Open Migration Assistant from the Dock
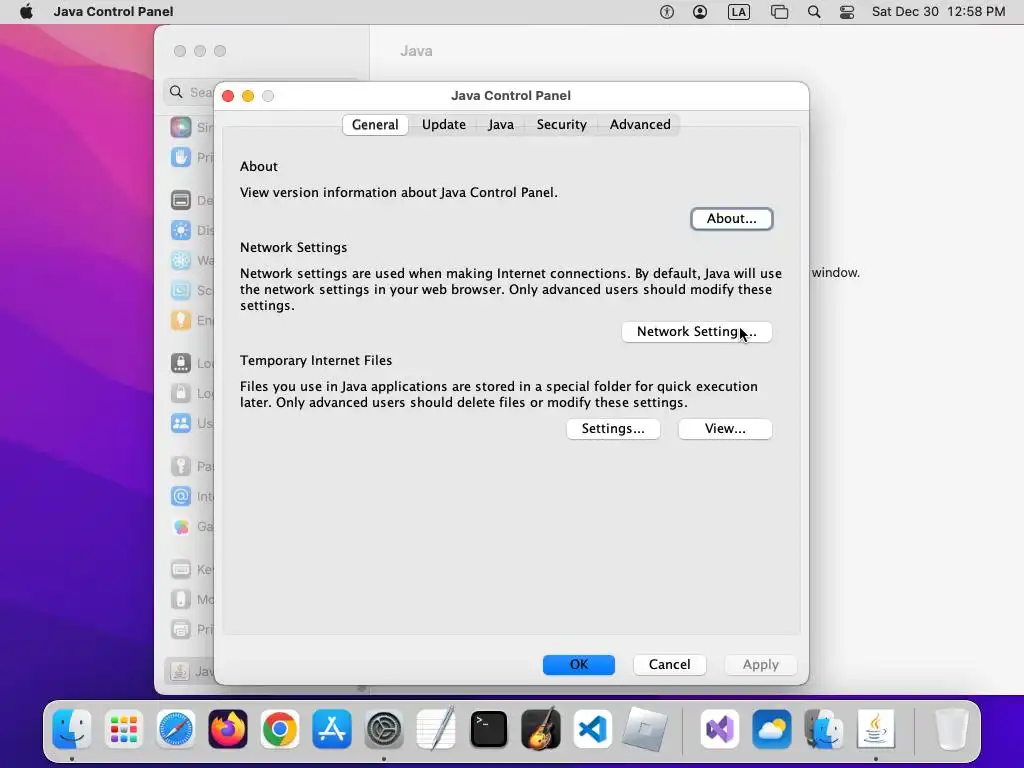Screen dimensions: 1024x768 point(824,729)
